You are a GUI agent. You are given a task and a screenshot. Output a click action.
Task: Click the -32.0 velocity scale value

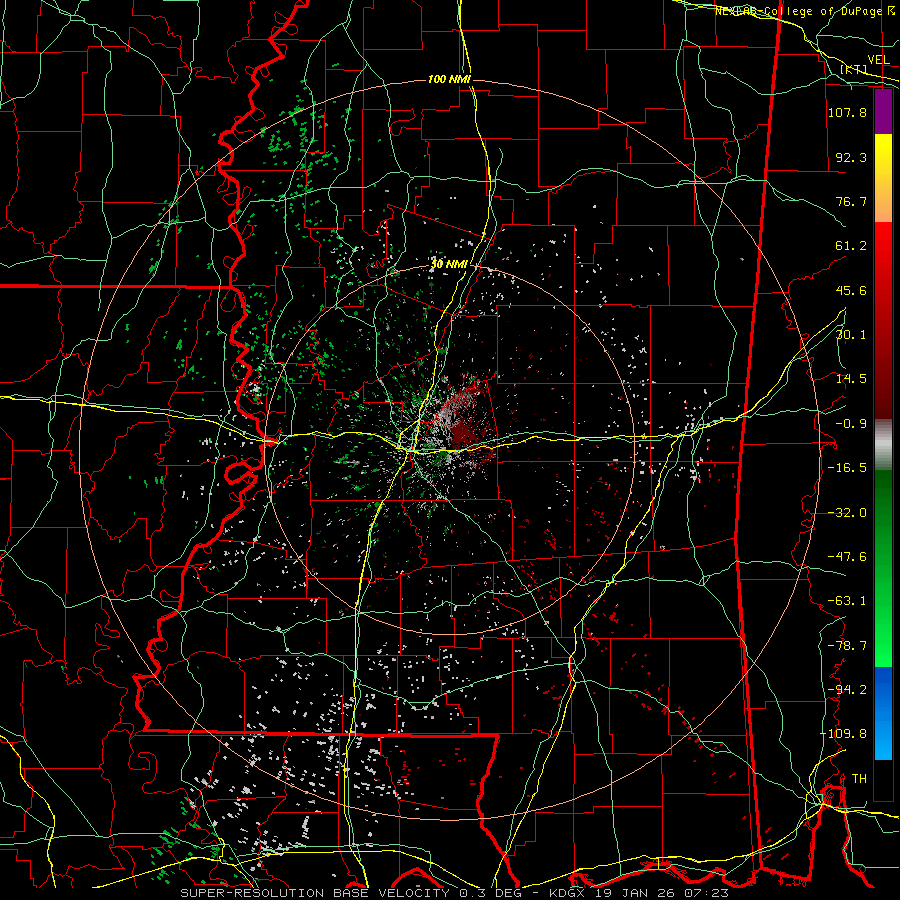tap(847, 513)
